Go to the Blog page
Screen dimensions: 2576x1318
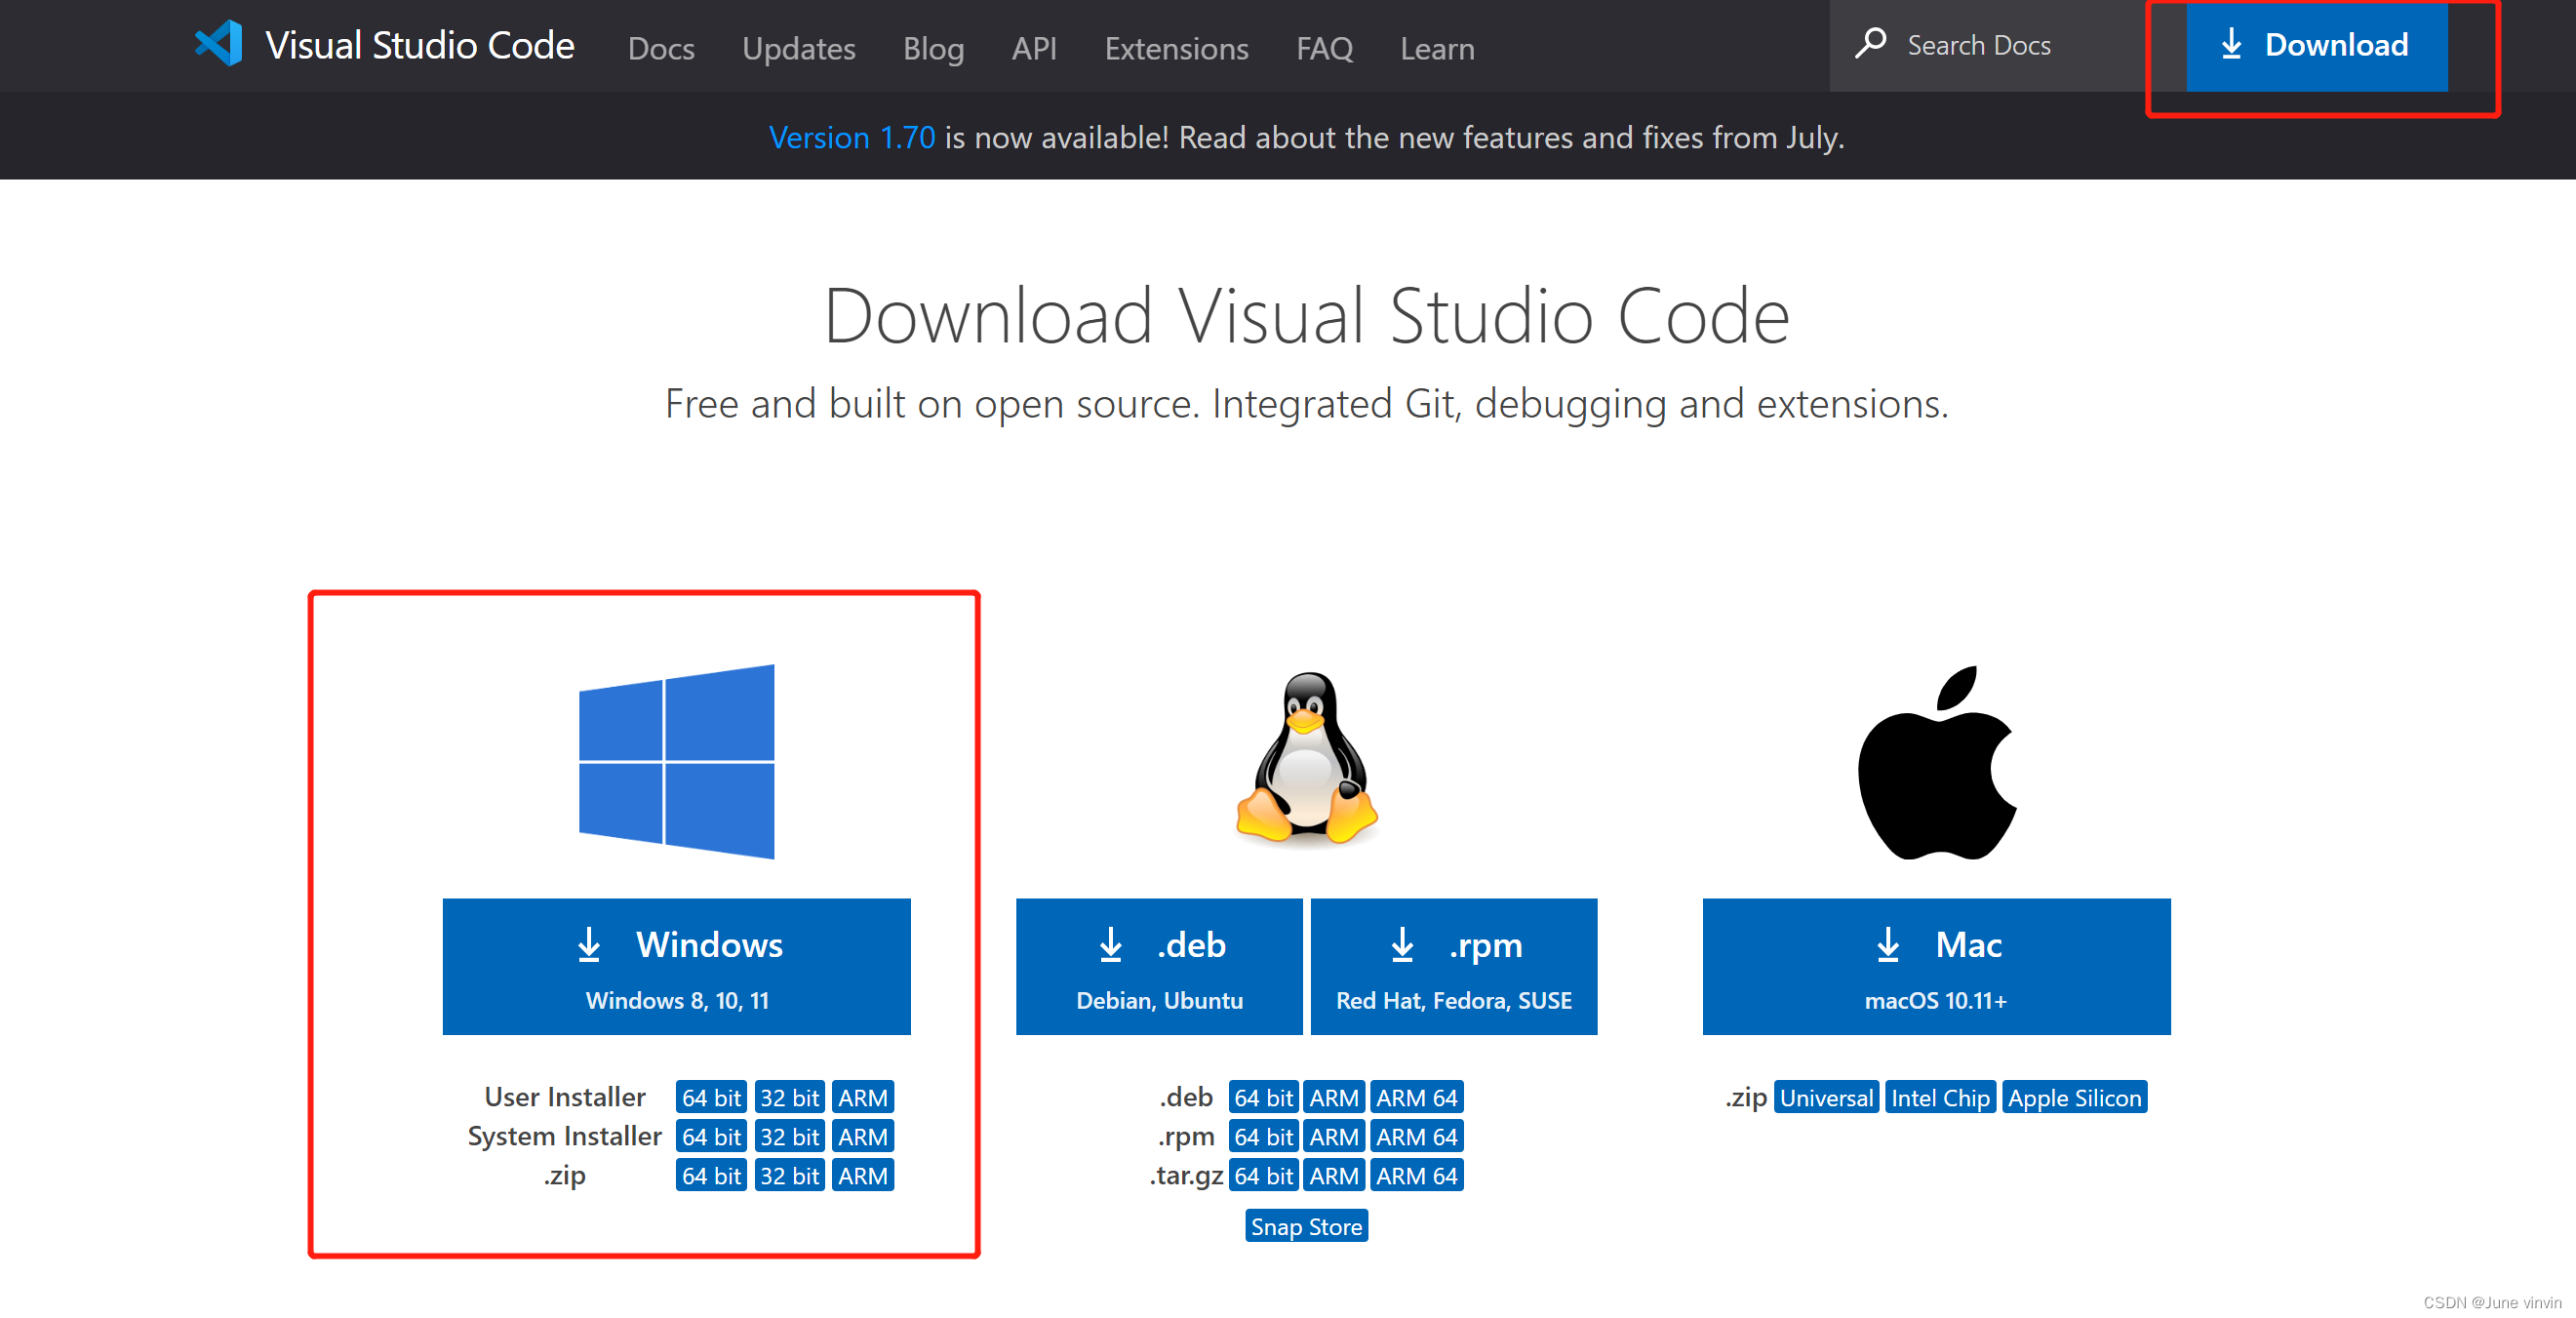933,48
